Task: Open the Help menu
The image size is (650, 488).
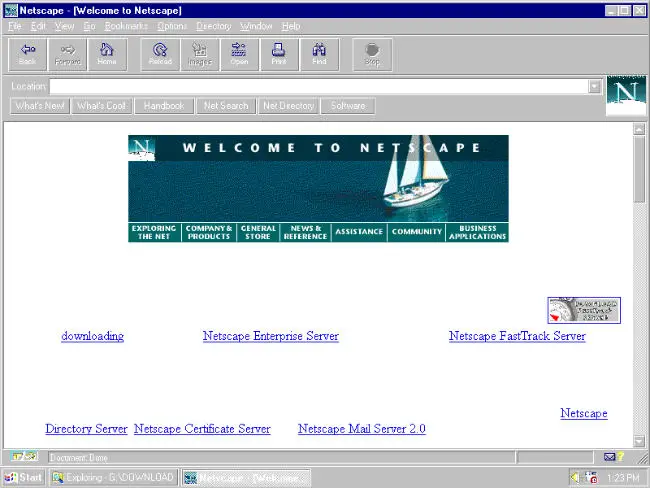Action: pyautogui.click(x=291, y=26)
